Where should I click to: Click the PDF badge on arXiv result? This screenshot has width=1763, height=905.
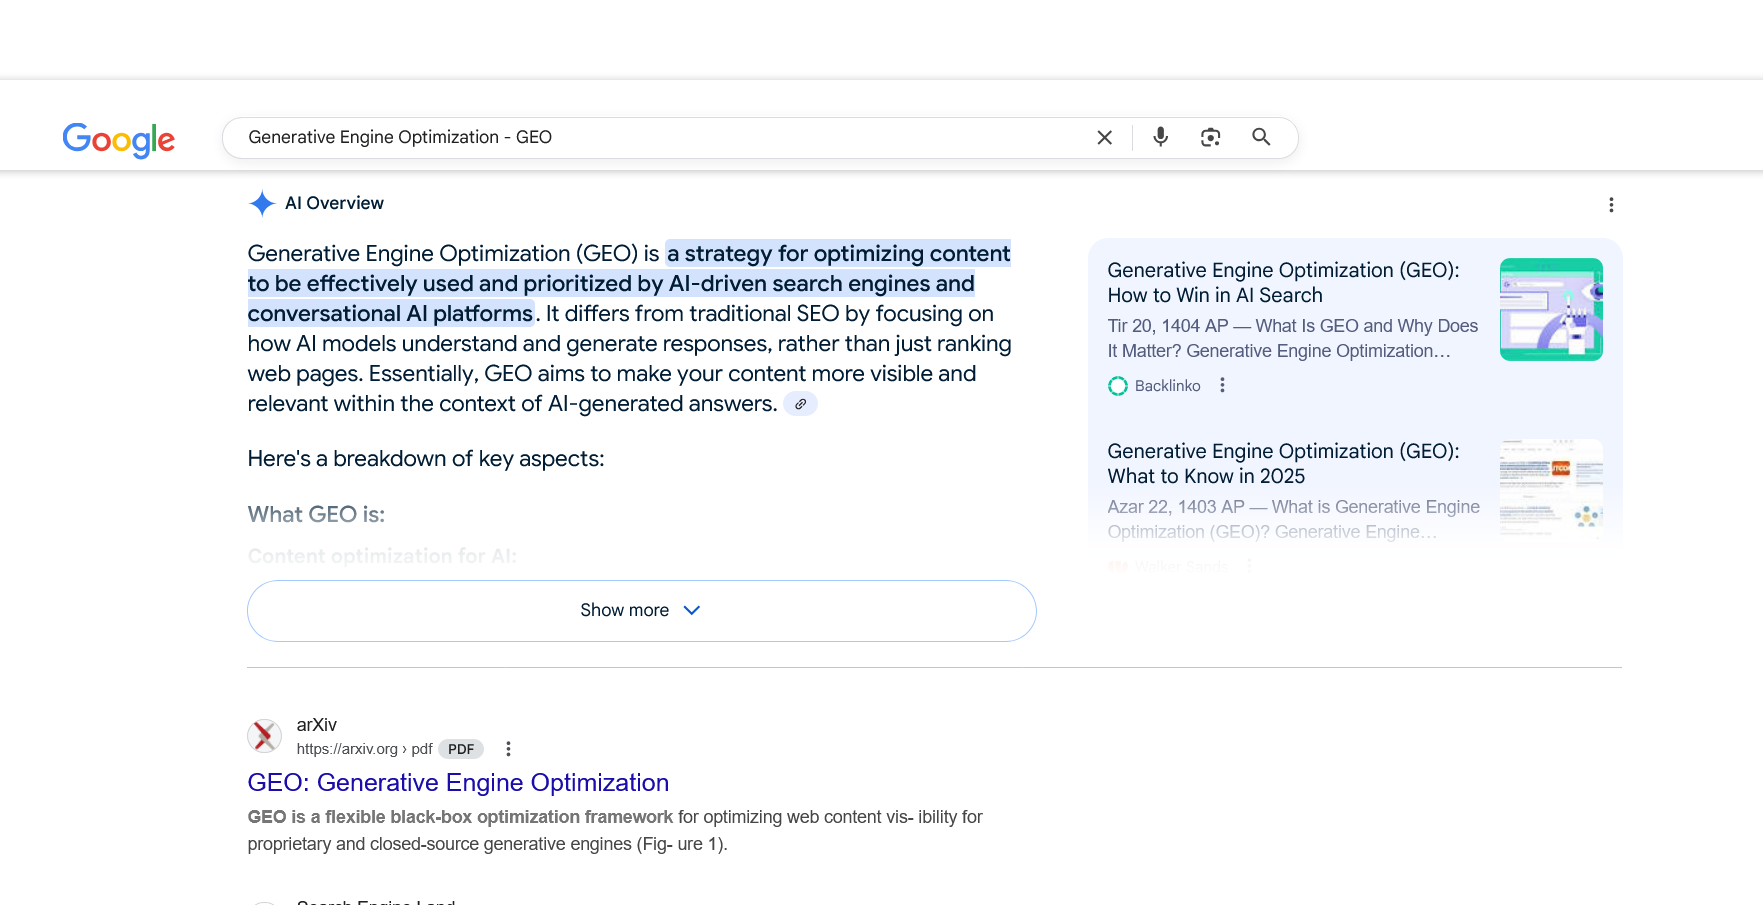(x=461, y=749)
